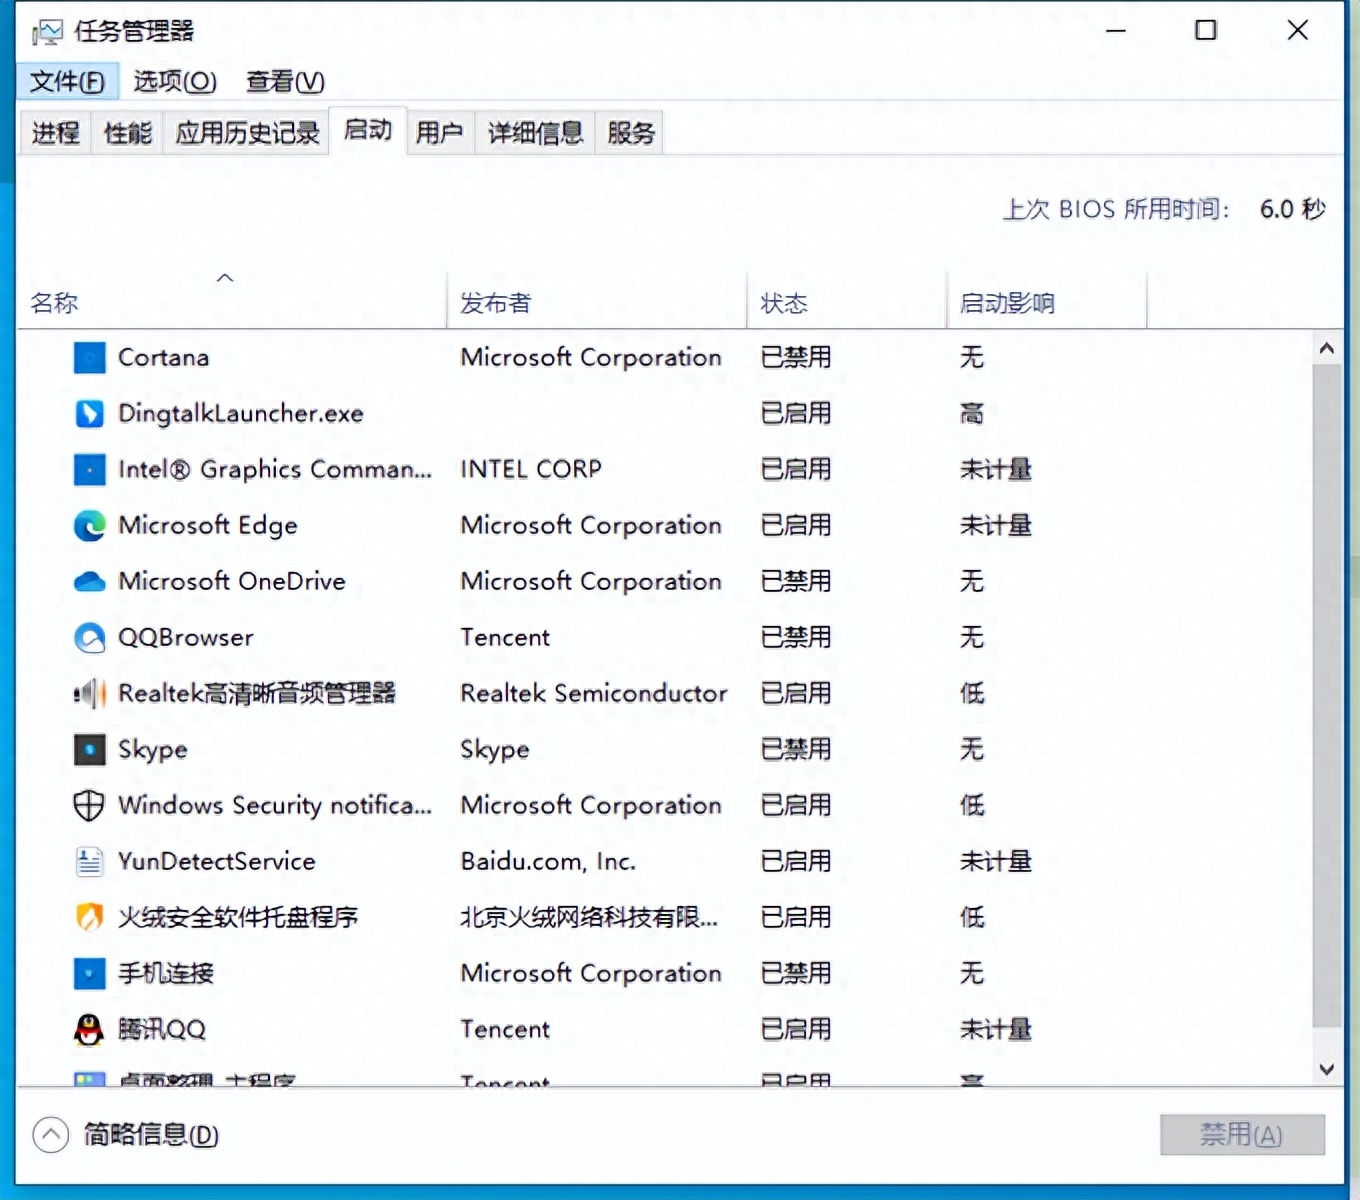Screen dimensions: 1360x1200
Task: Click the Baidu.com, Inc. publisher cell
Action: (548, 861)
